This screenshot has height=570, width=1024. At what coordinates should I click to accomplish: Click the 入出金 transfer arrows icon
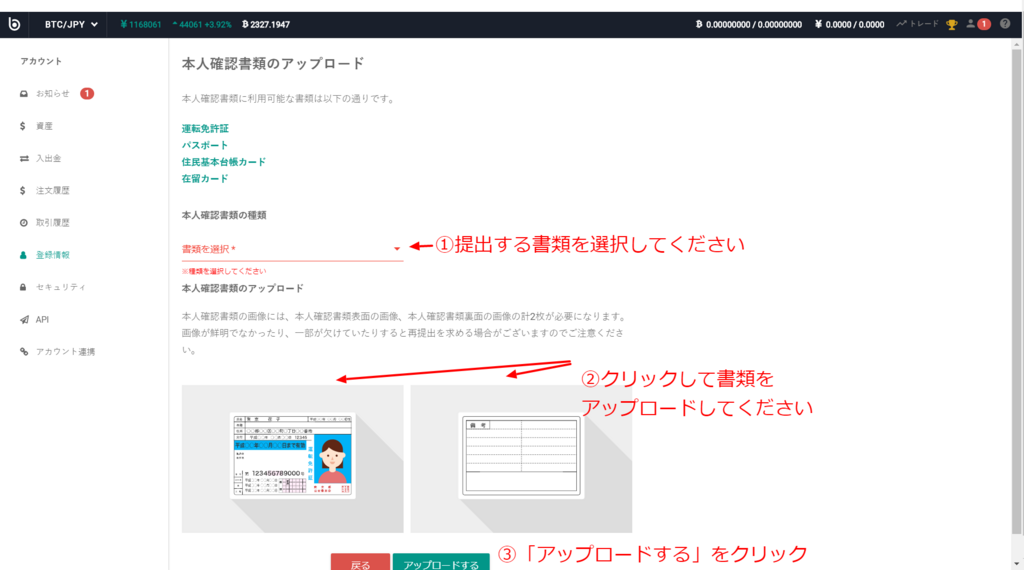[24, 159]
